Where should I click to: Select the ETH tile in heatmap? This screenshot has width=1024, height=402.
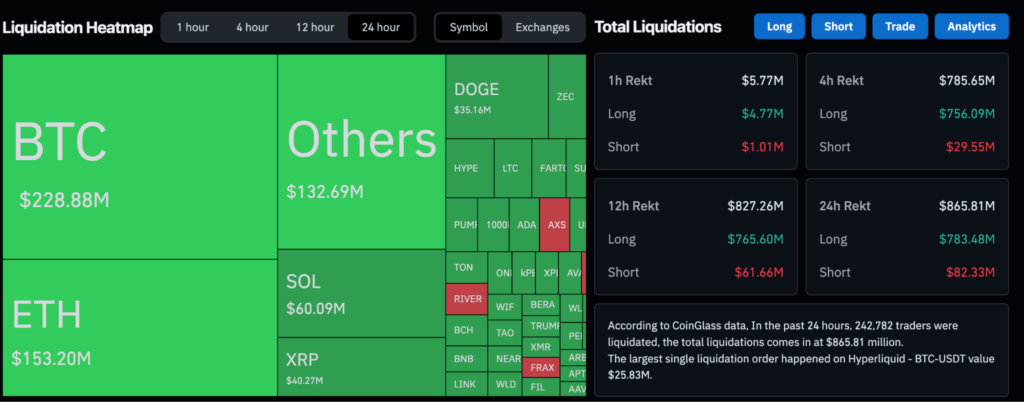140,328
